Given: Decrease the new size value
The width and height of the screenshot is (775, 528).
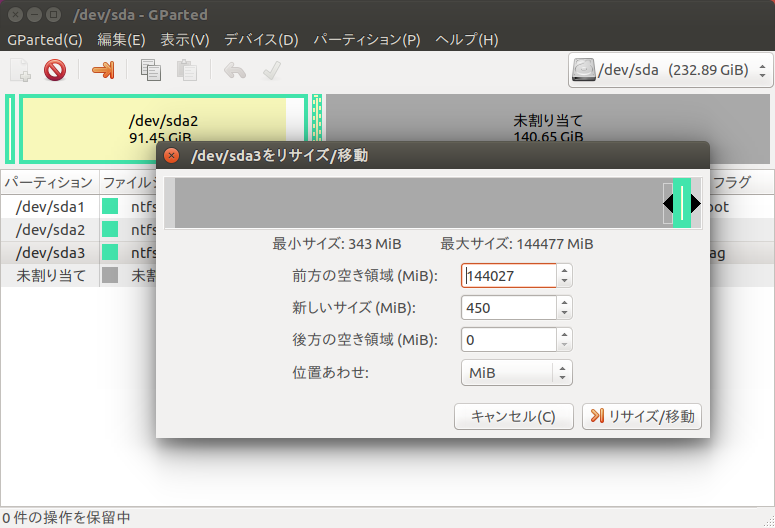Looking at the screenshot, I should pyautogui.click(x=564, y=313).
